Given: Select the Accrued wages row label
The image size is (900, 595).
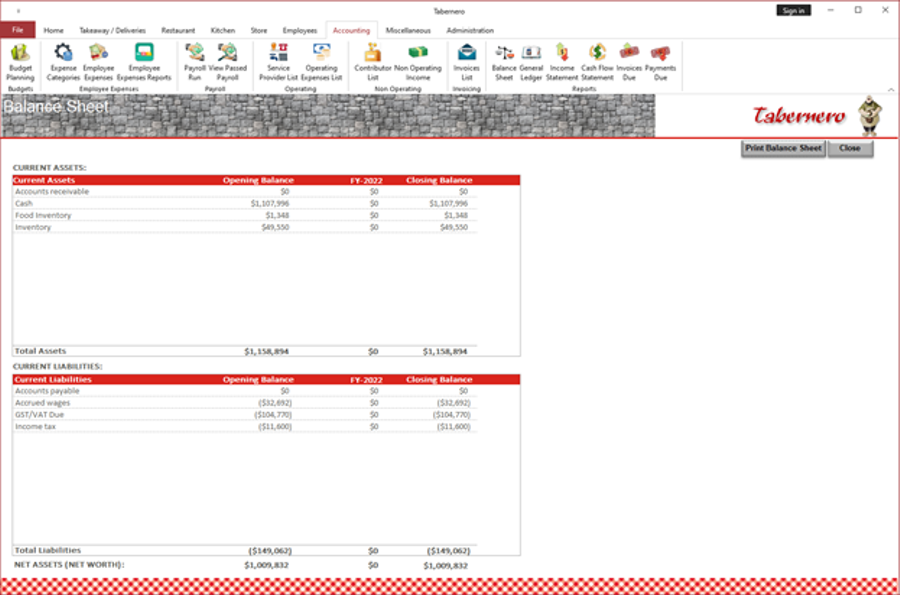Looking at the screenshot, I should [42, 403].
